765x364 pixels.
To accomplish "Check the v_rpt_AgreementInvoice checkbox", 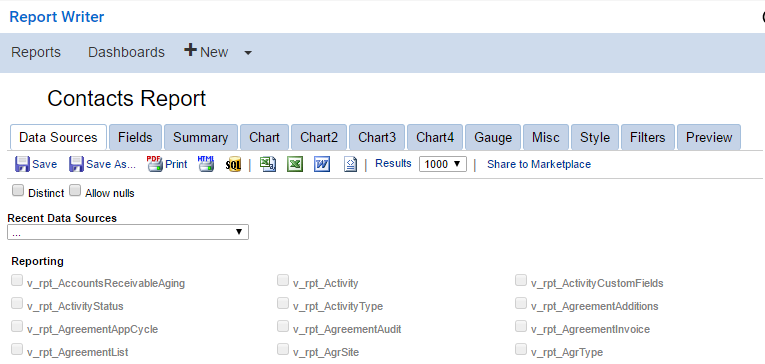I will pos(521,326).
